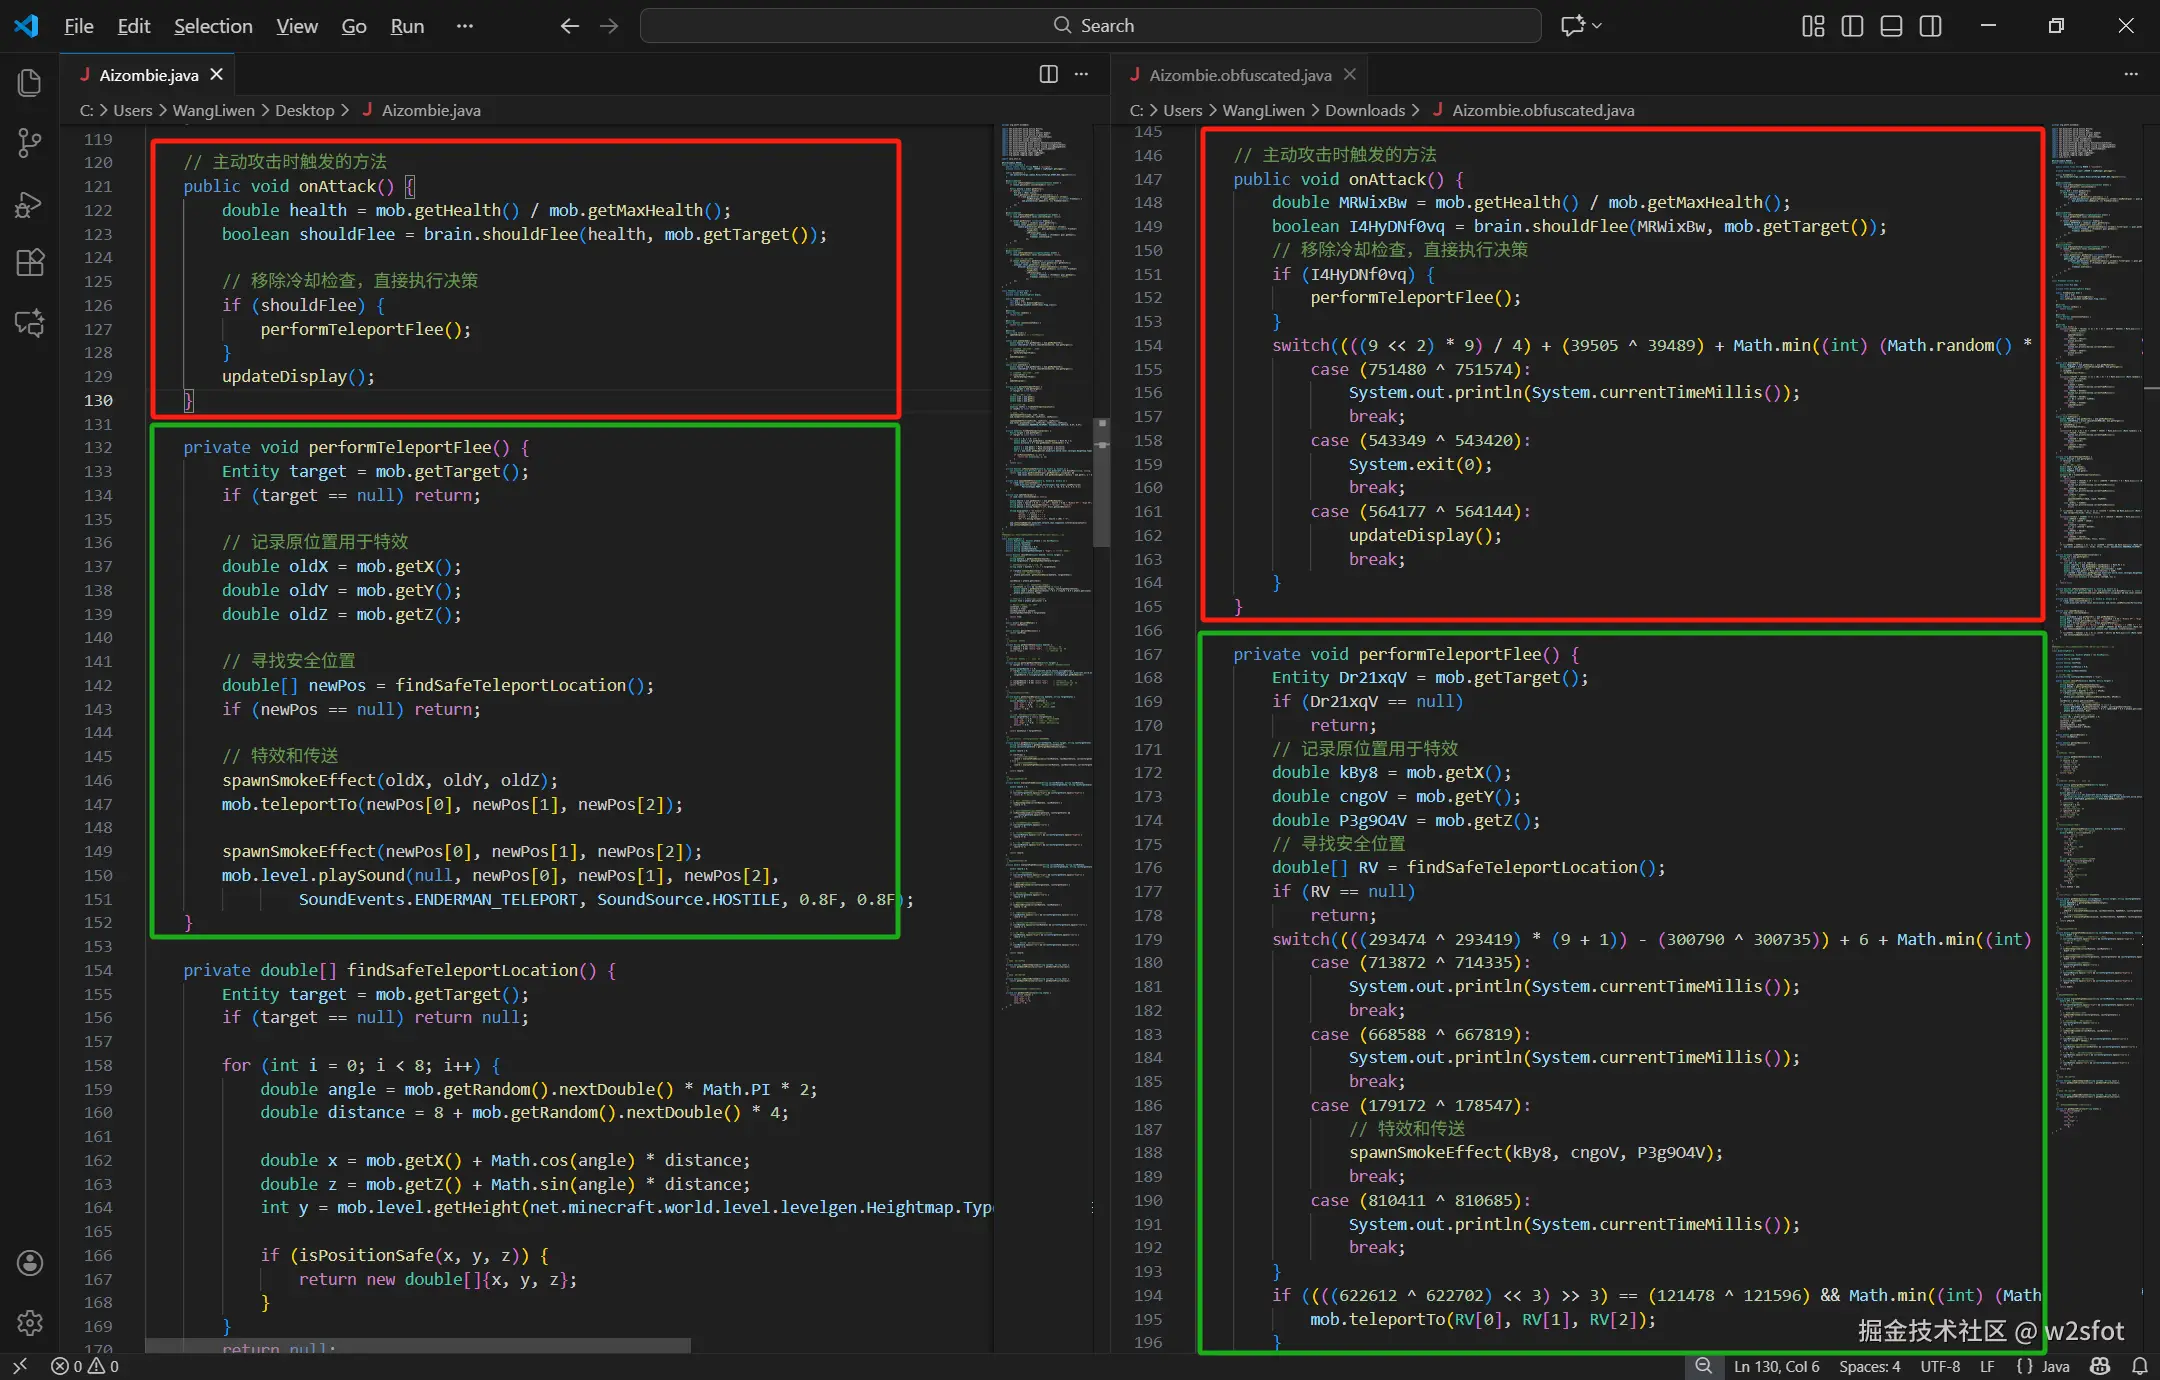The height and width of the screenshot is (1380, 2160).
Task: Open the Manage gear icon
Action: pos(30,1322)
